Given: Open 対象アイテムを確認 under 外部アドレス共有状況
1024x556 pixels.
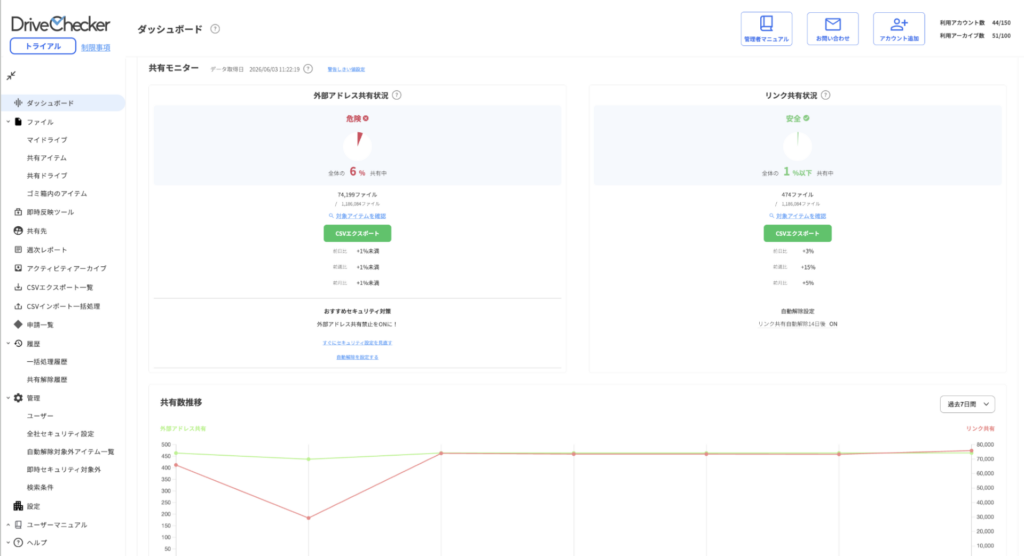Looking at the screenshot, I should point(357,216).
